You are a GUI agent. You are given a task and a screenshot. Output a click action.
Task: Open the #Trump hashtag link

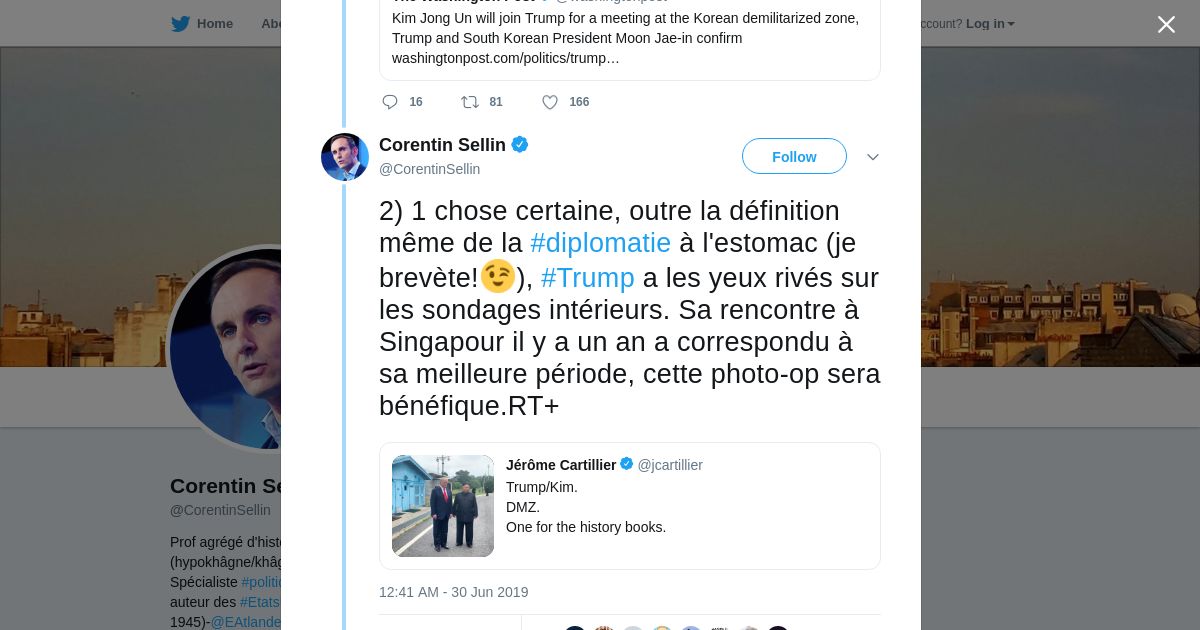(588, 278)
